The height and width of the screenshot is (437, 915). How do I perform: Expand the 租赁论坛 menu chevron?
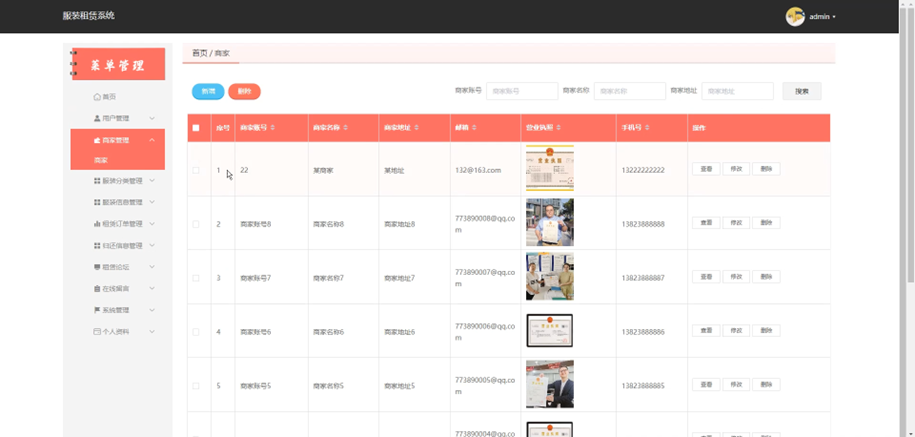click(152, 267)
